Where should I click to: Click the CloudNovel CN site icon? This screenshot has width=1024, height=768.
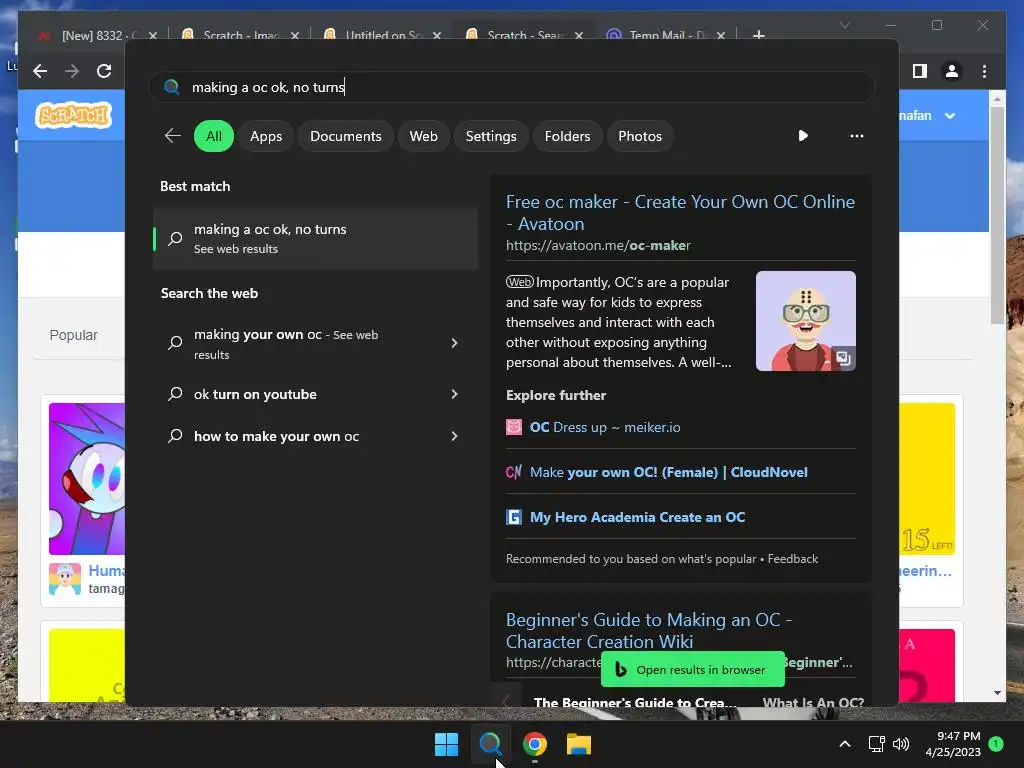(514, 472)
